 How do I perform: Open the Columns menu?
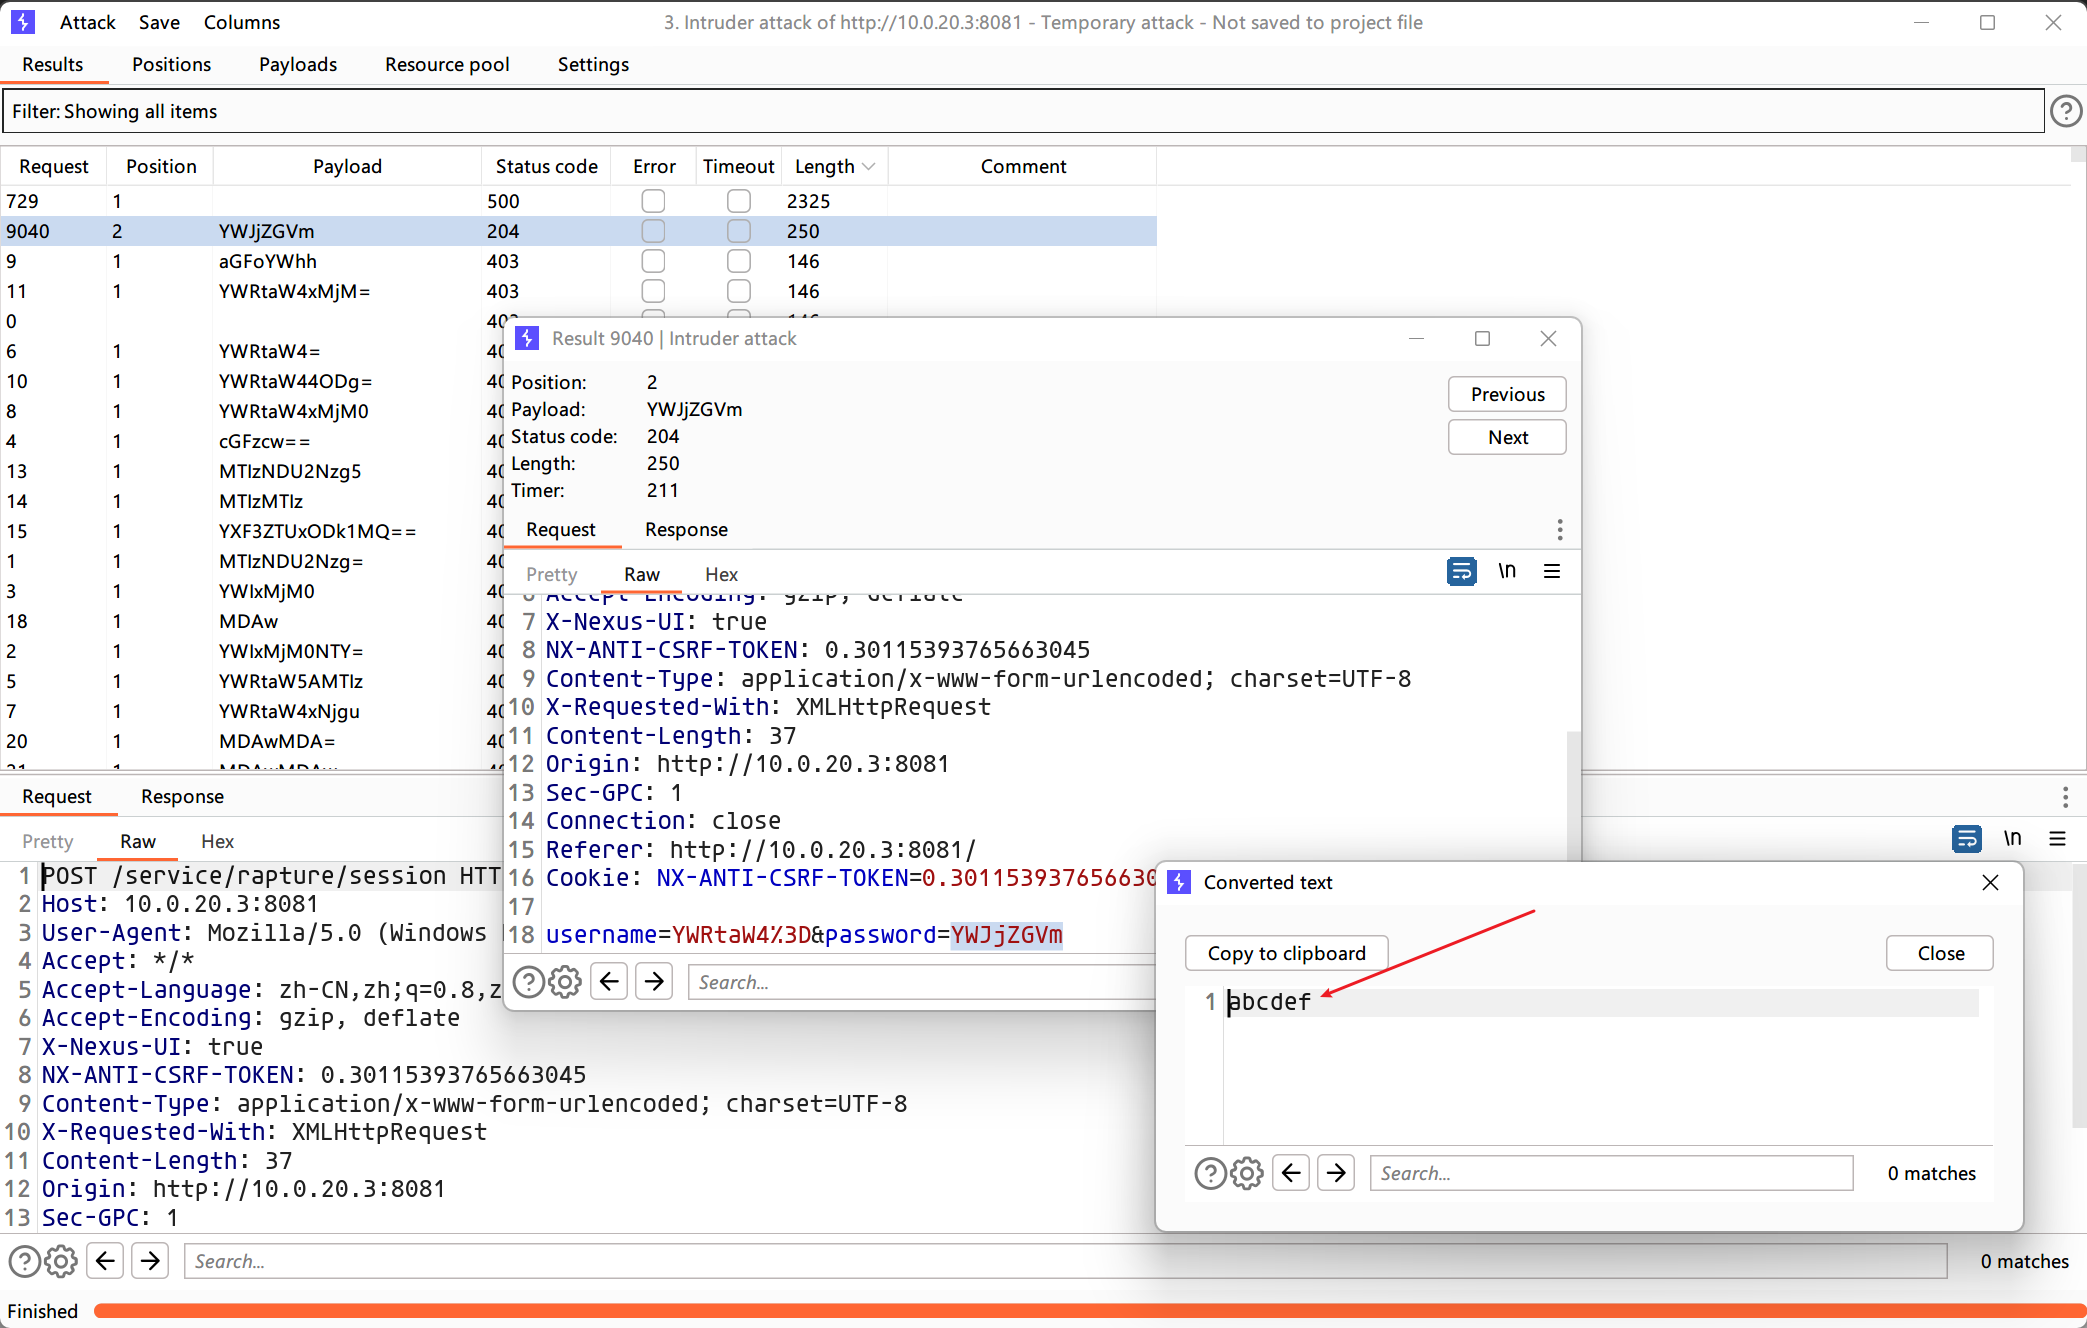tap(241, 22)
